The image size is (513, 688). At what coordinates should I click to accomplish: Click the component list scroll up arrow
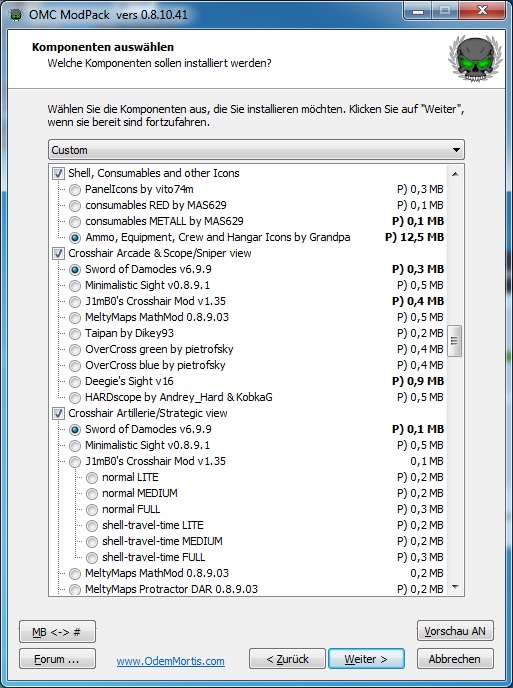pyautogui.click(x=455, y=174)
